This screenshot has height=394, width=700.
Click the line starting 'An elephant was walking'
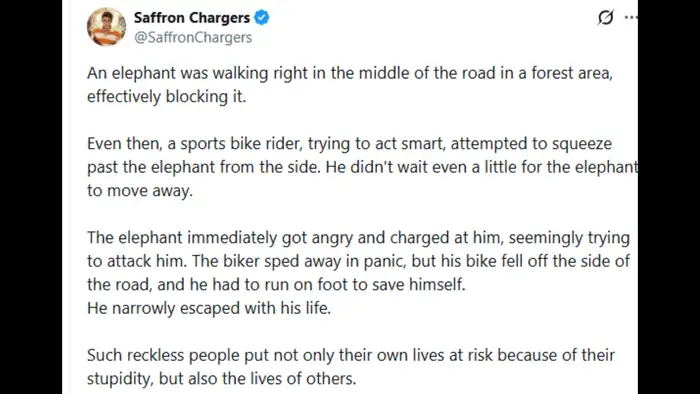click(350, 73)
